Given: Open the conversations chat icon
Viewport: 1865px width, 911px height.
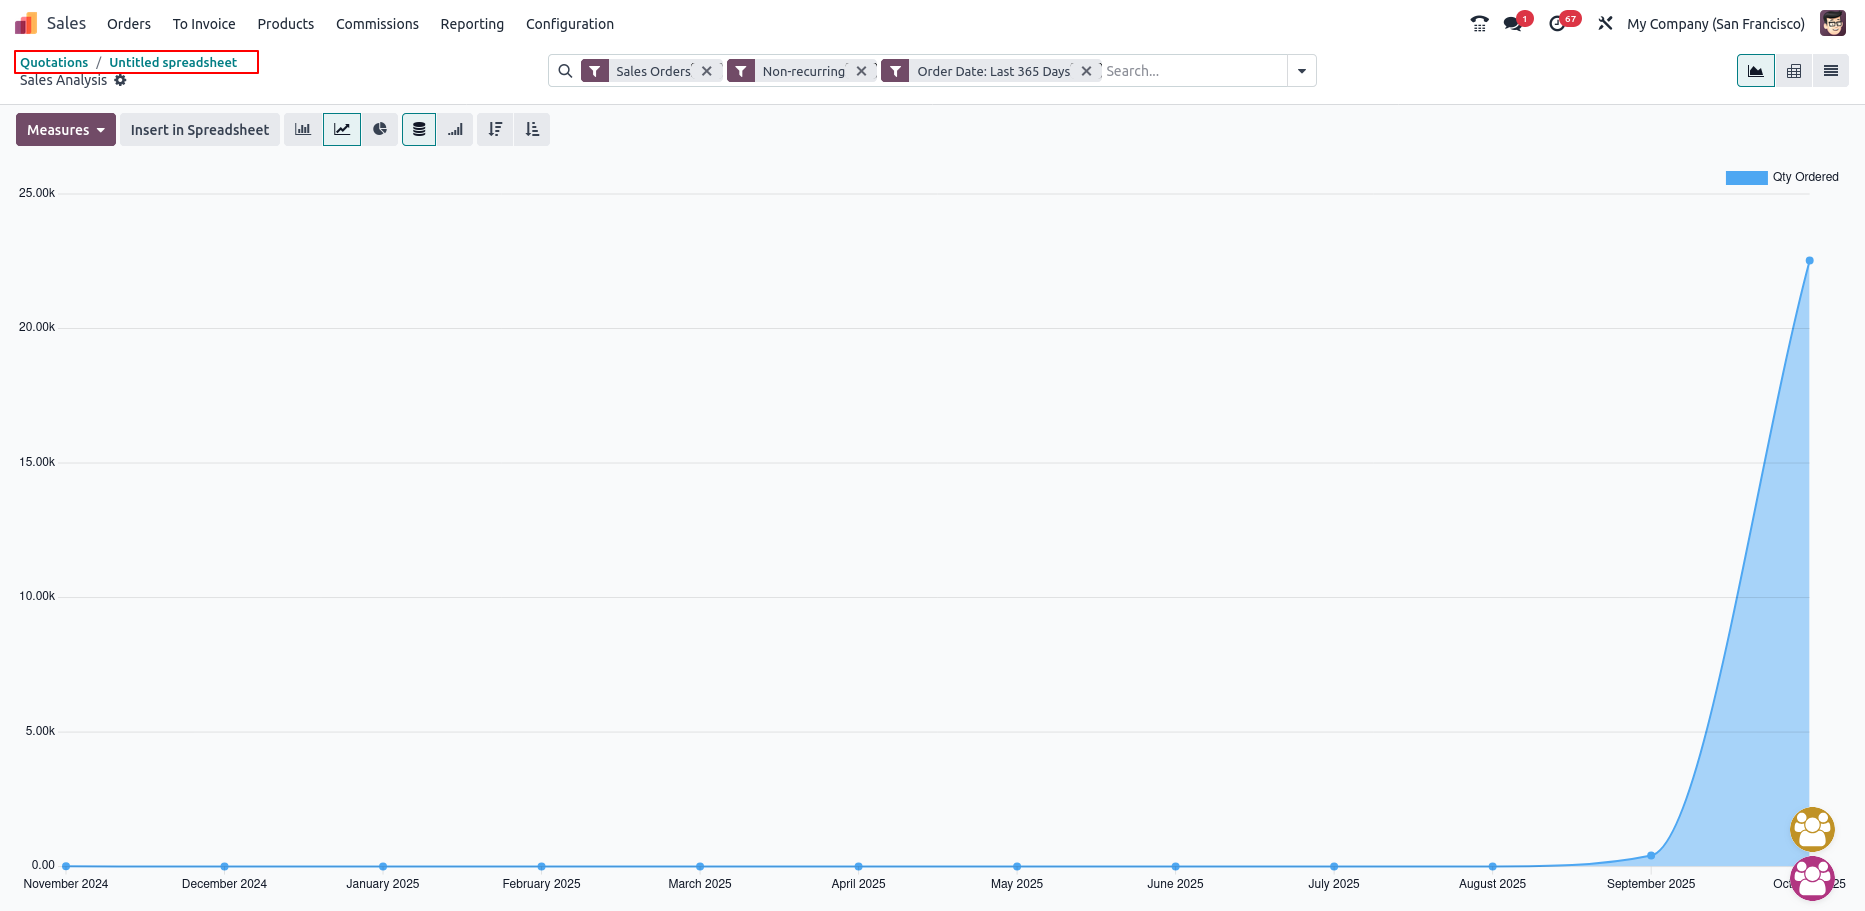Looking at the screenshot, I should click(1513, 24).
